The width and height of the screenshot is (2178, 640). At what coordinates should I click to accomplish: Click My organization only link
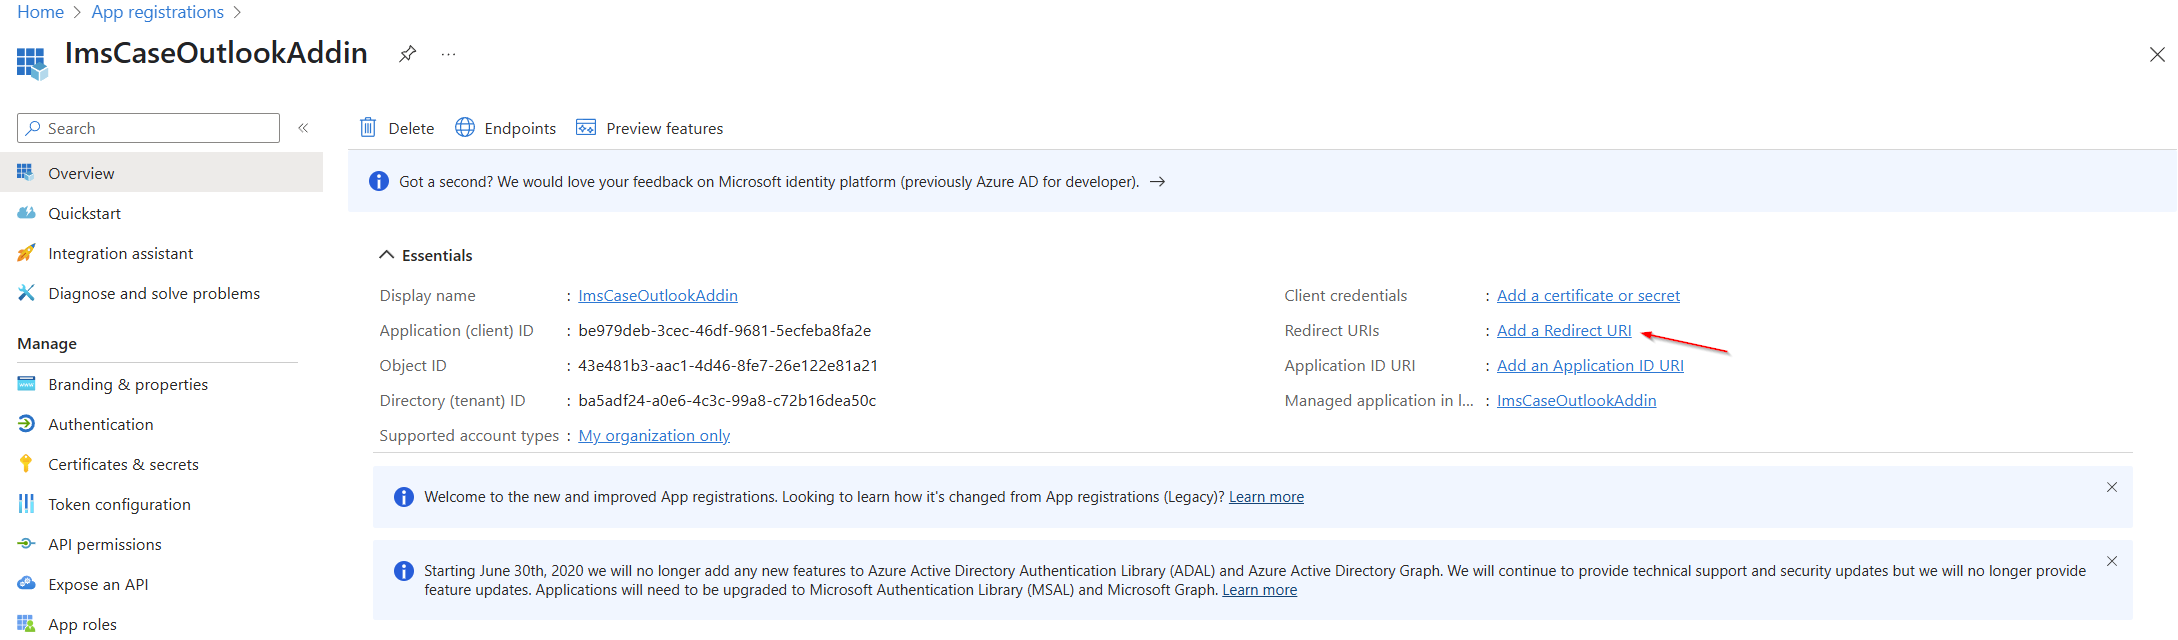[x=654, y=435]
